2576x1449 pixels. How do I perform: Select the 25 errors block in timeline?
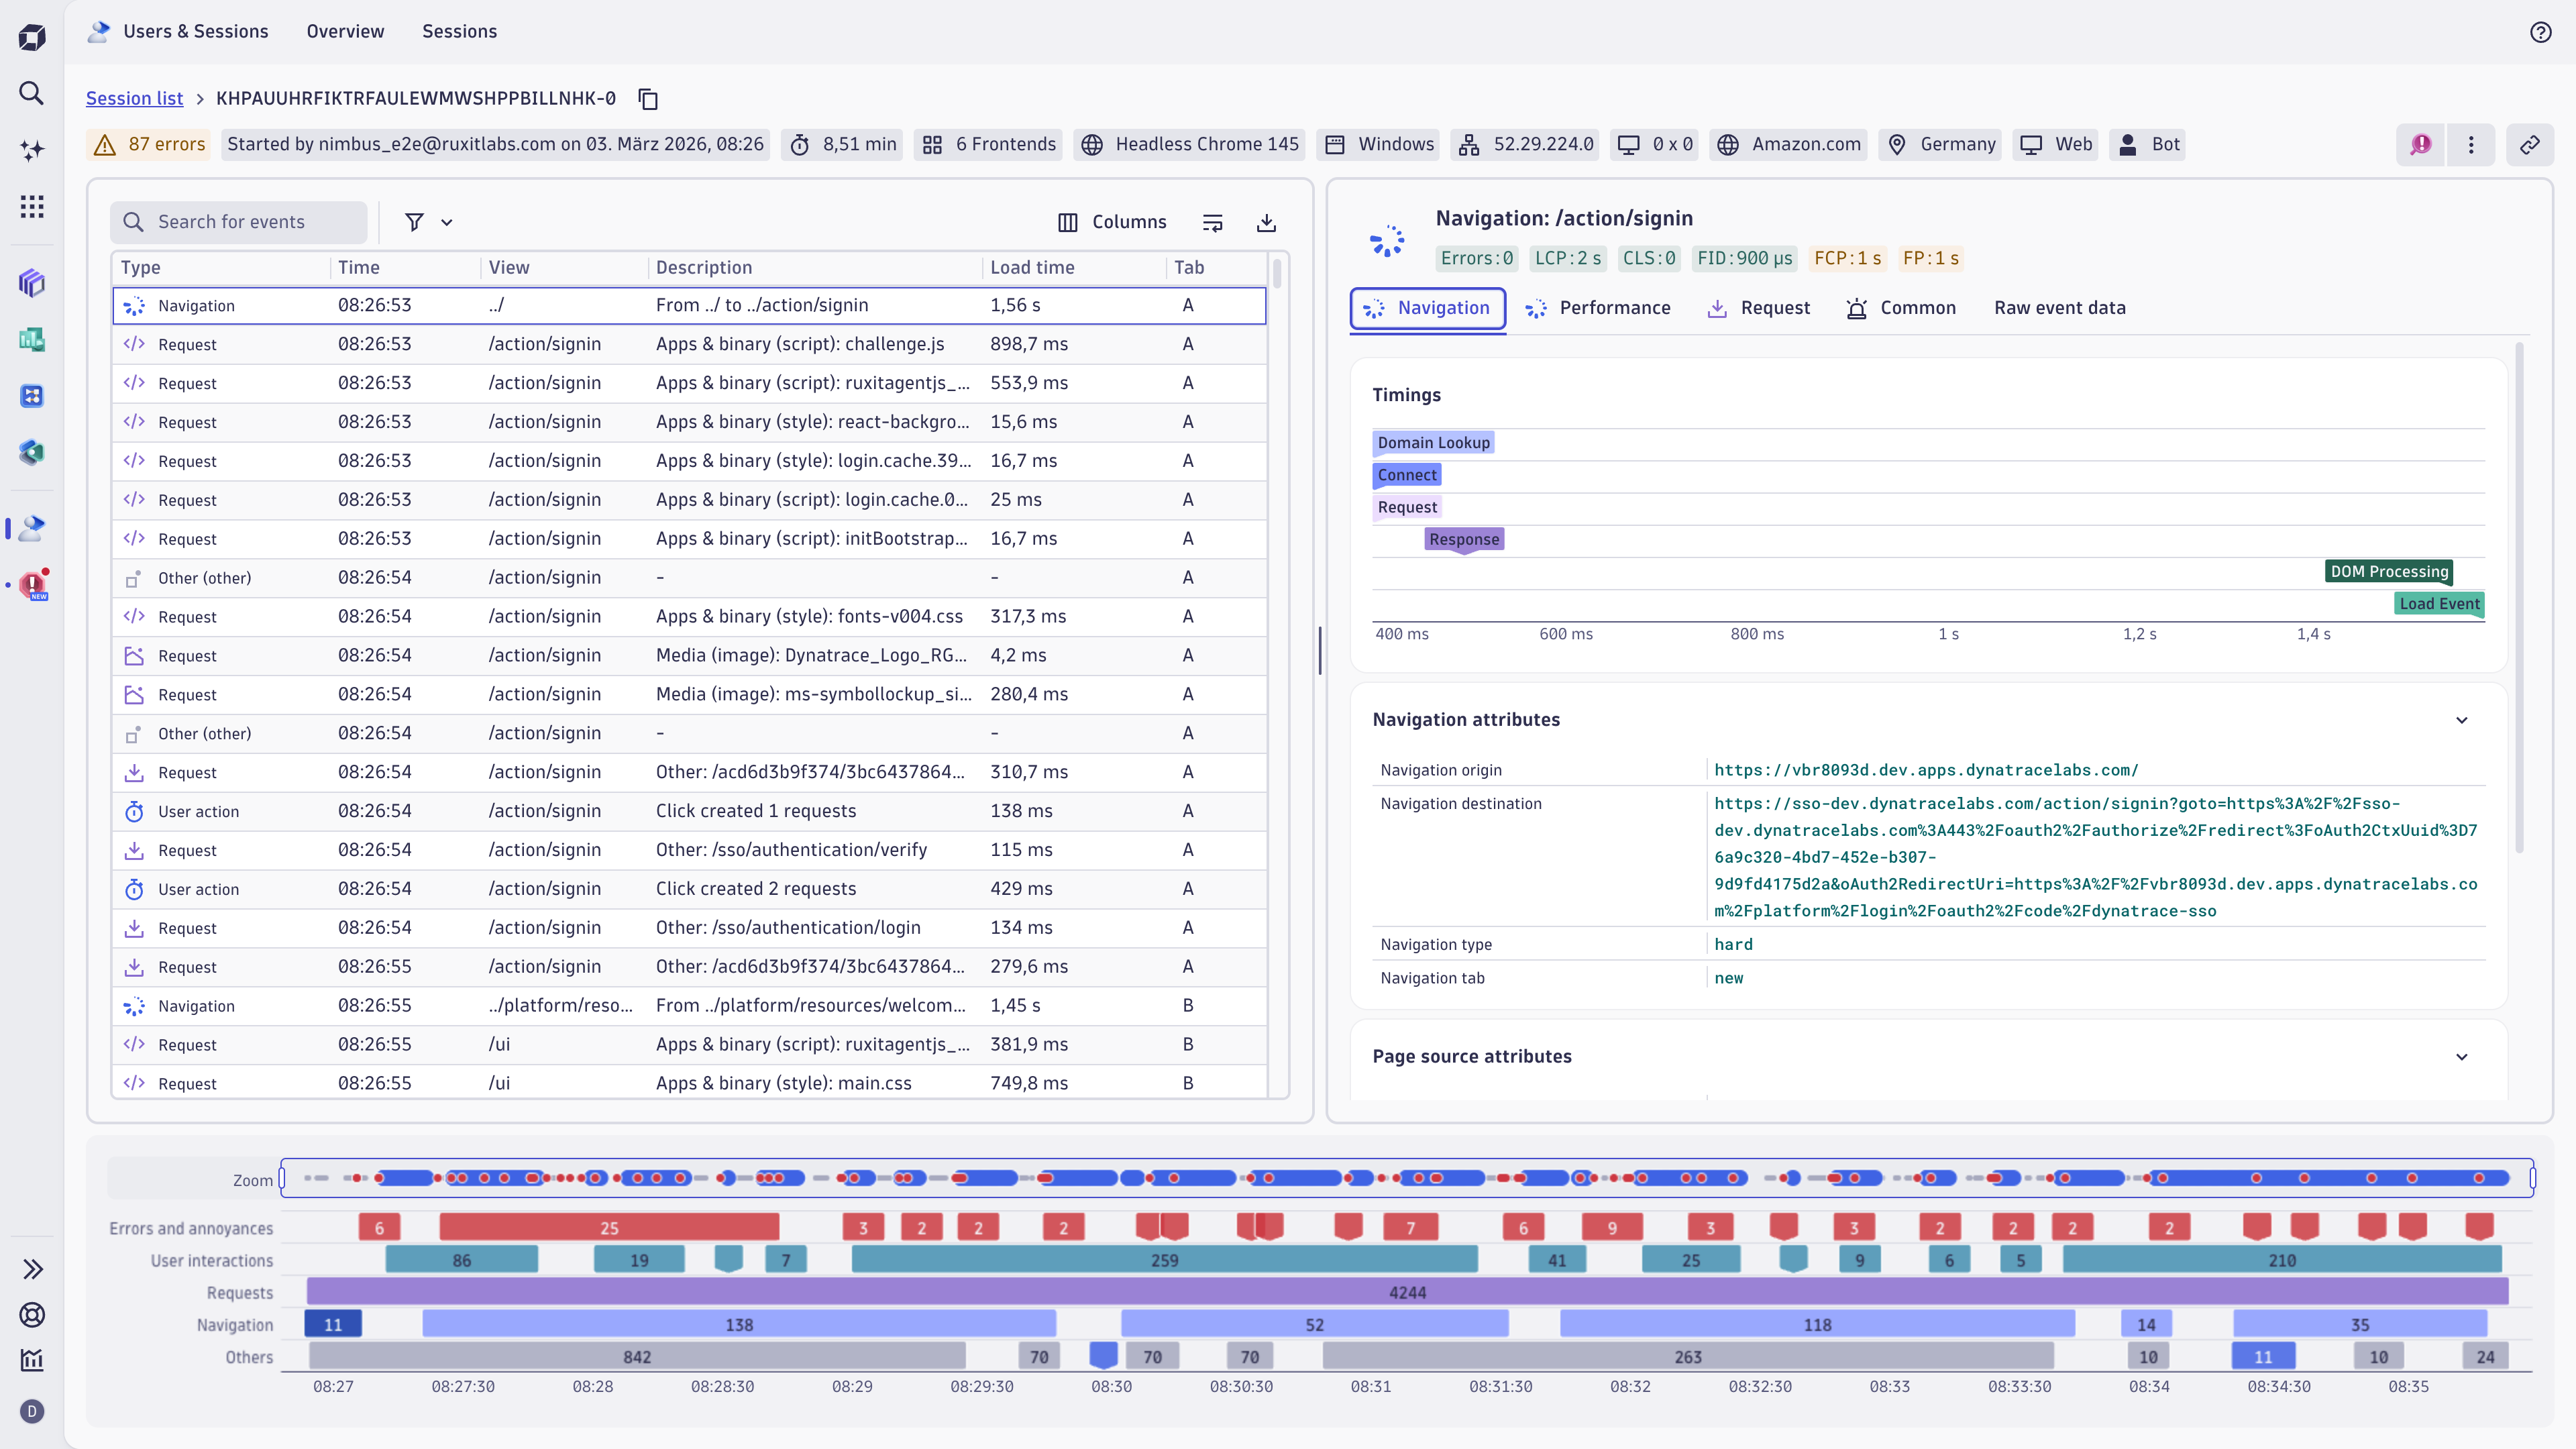pos(609,1228)
